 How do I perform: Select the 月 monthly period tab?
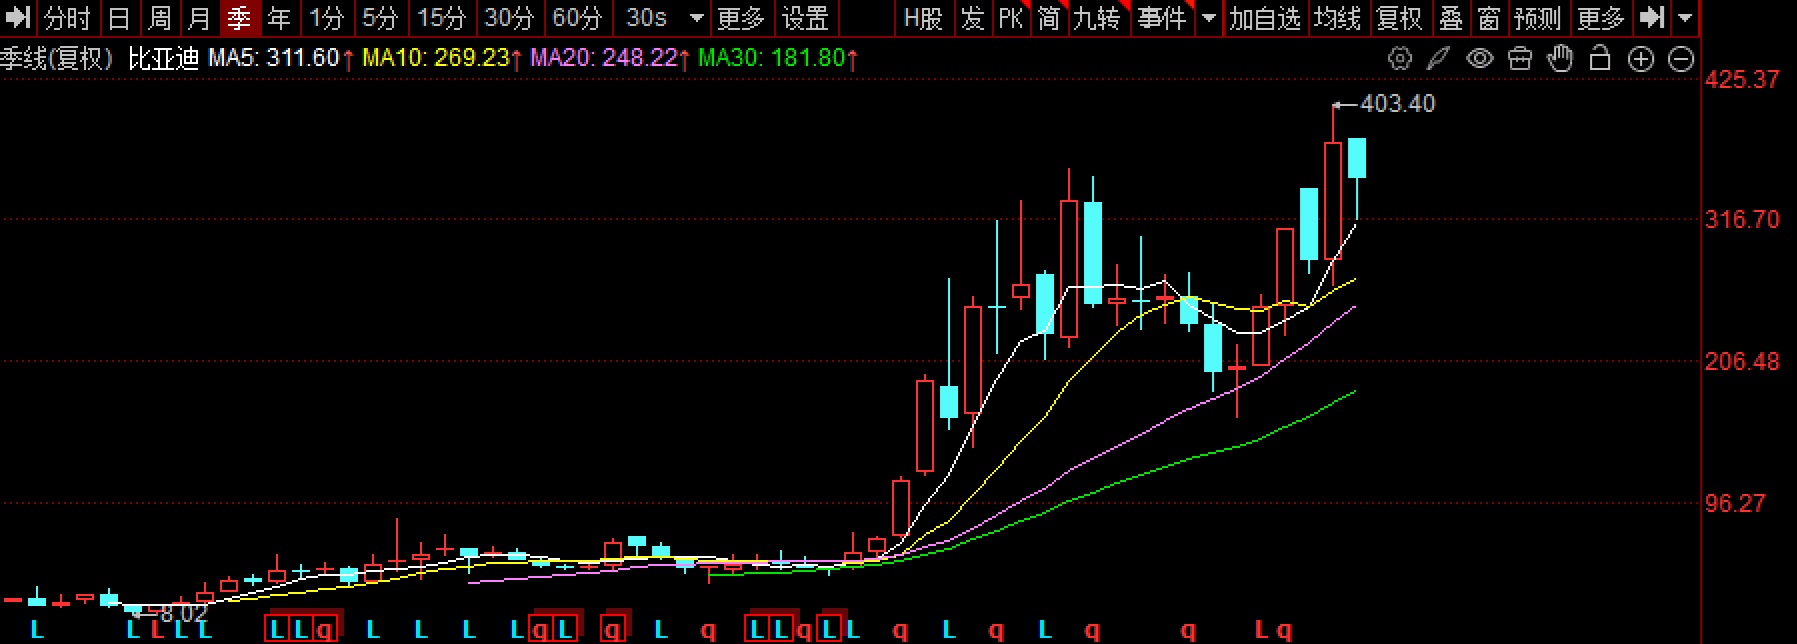(199, 18)
